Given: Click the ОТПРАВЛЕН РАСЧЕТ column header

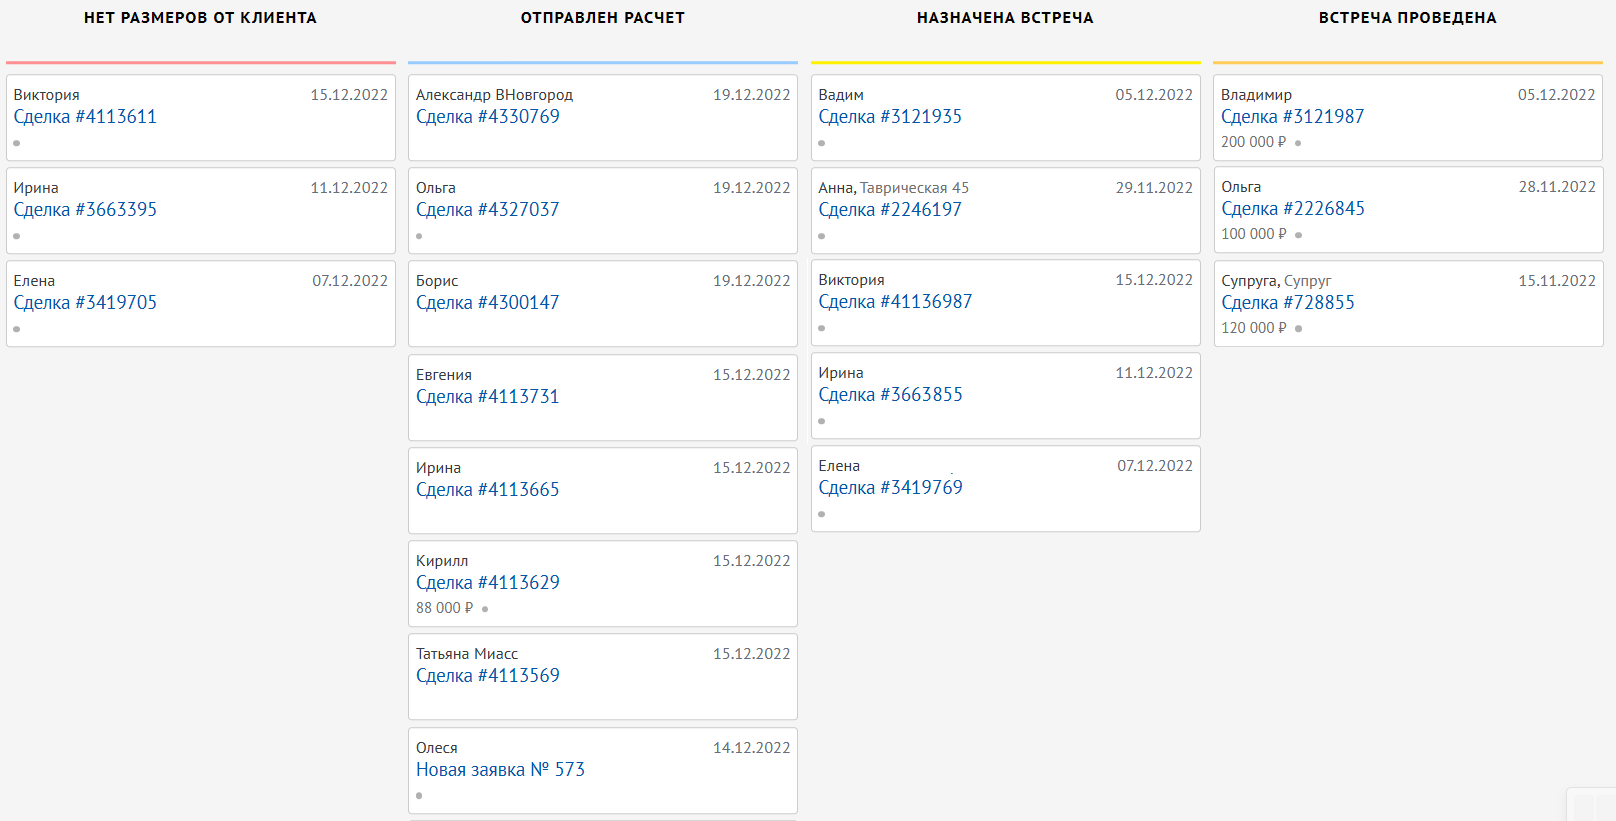Looking at the screenshot, I should 602,18.
